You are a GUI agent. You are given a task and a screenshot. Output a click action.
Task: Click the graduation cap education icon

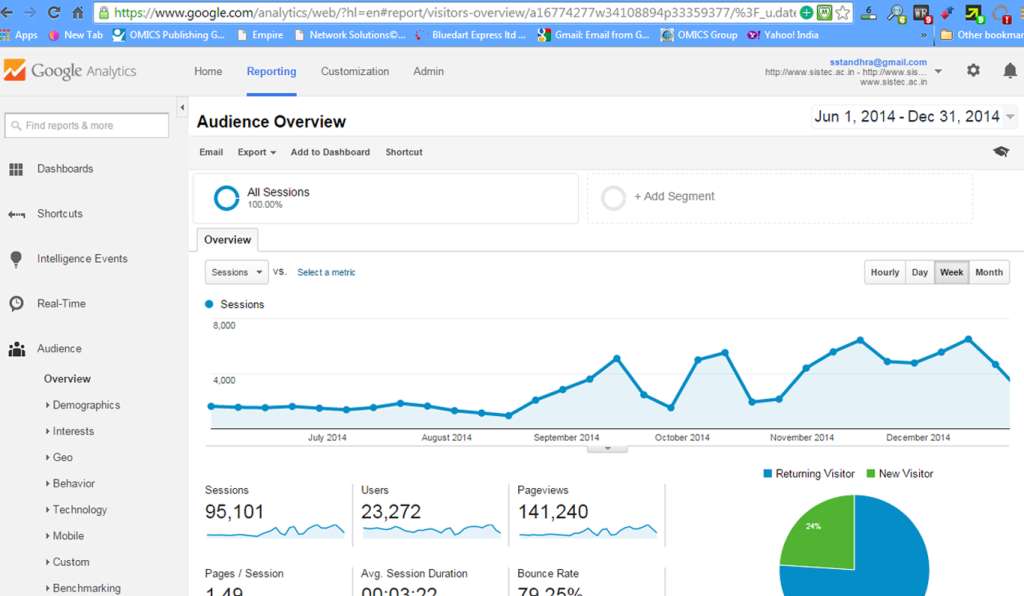pyautogui.click(x=1000, y=152)
